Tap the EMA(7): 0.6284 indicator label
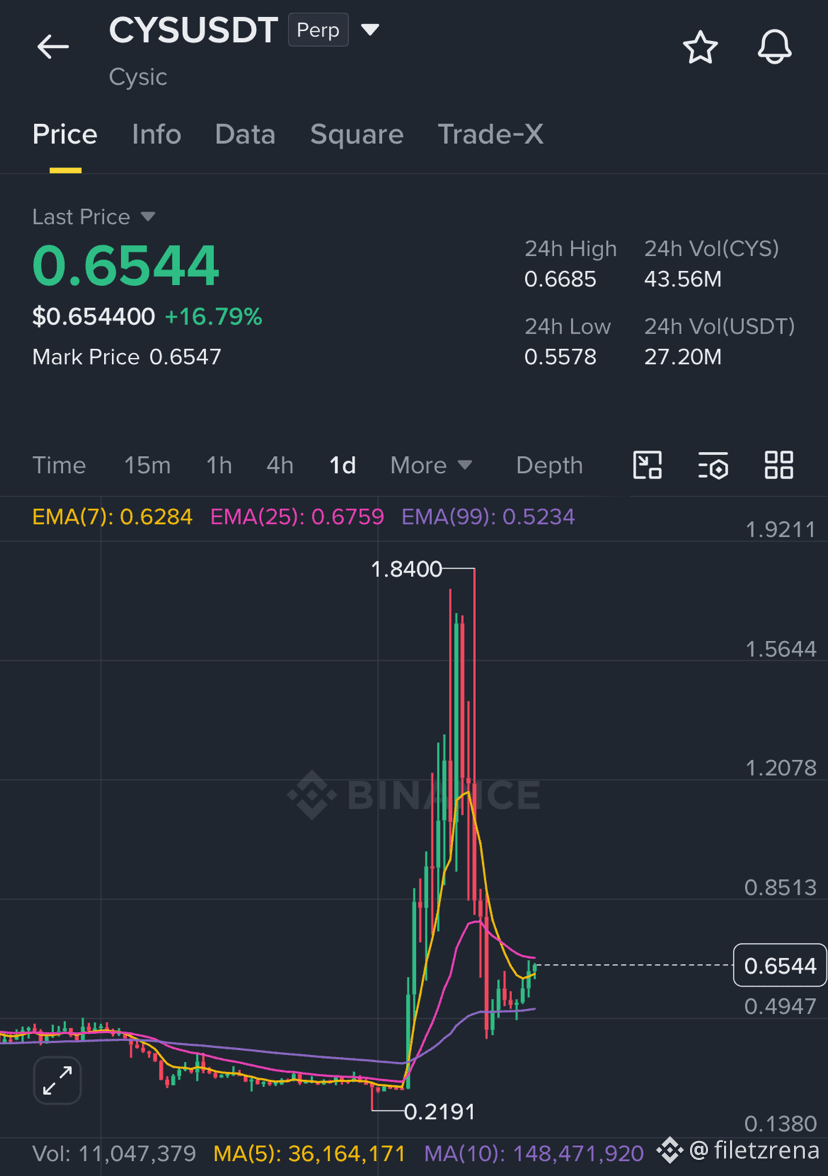828x1176 pixels. [112, 517]
